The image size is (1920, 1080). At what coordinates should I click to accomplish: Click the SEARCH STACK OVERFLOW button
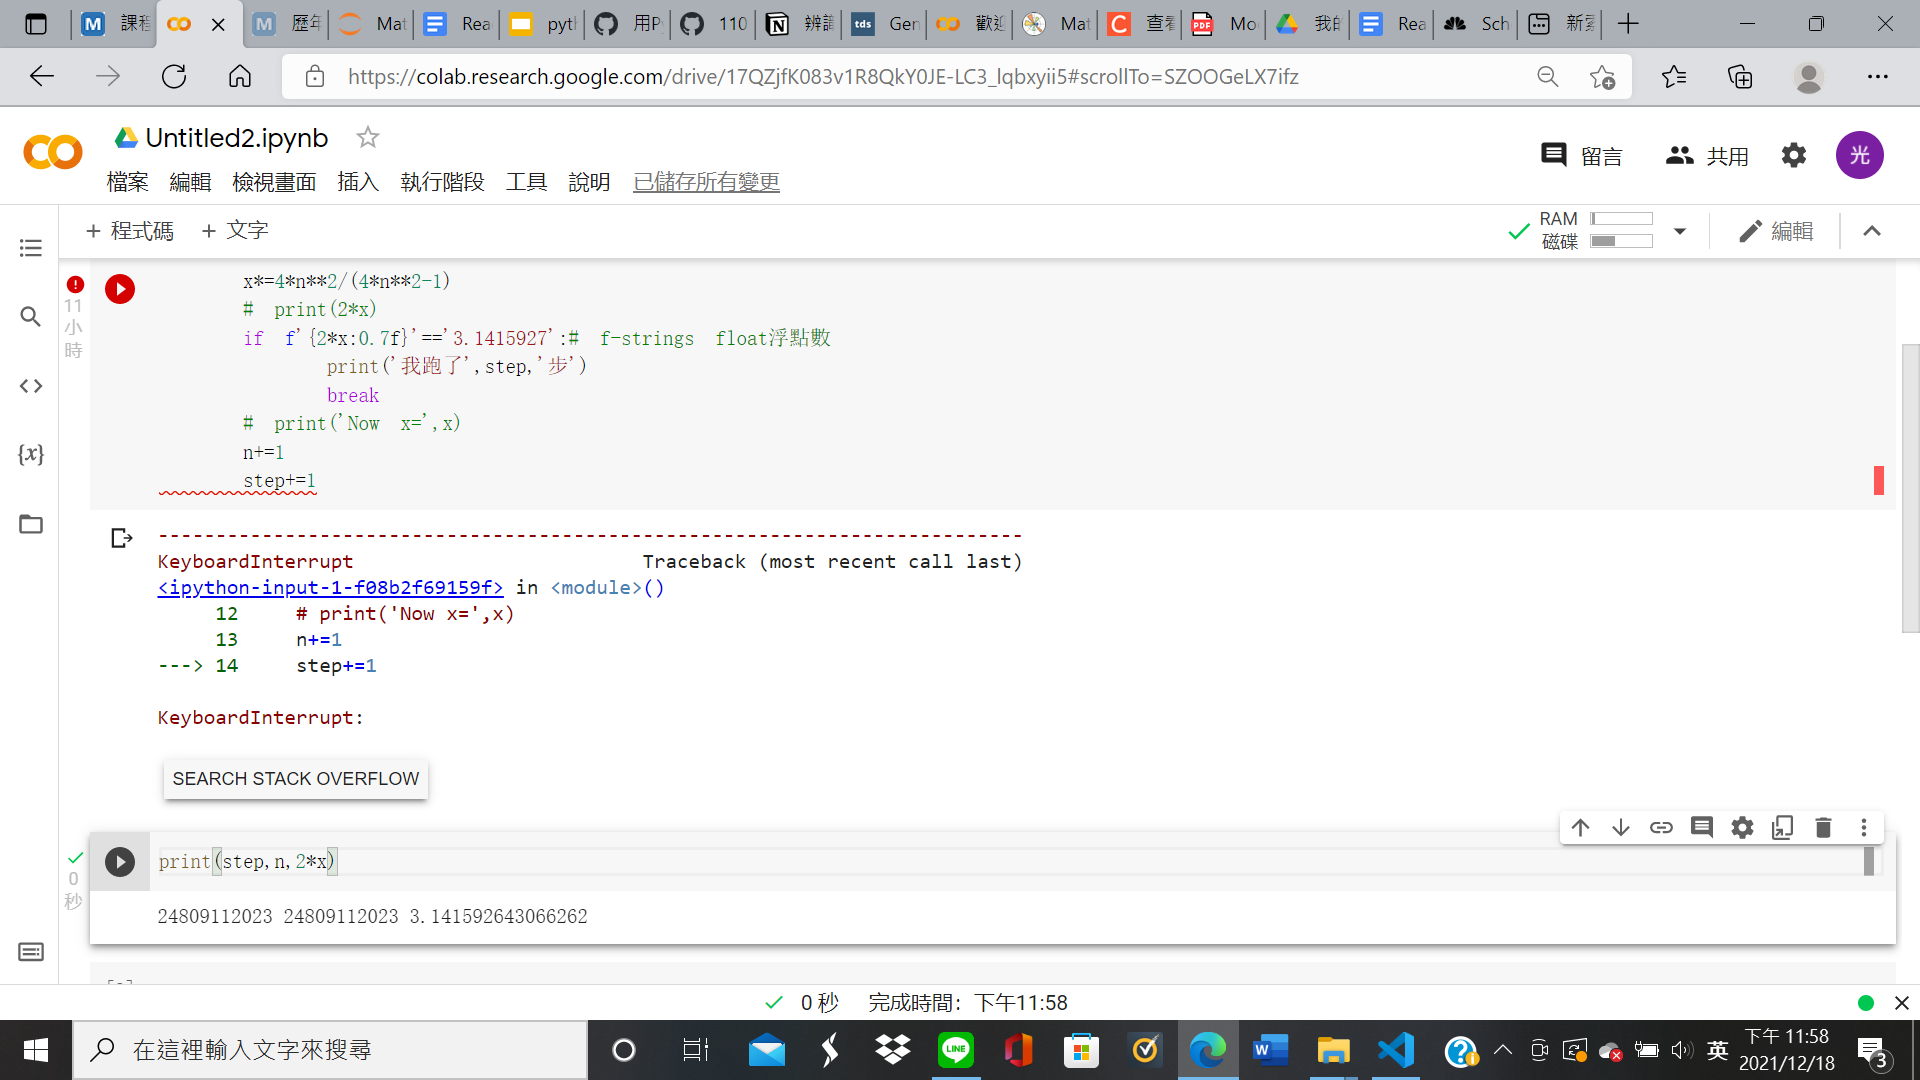click(x=295, y=778)
